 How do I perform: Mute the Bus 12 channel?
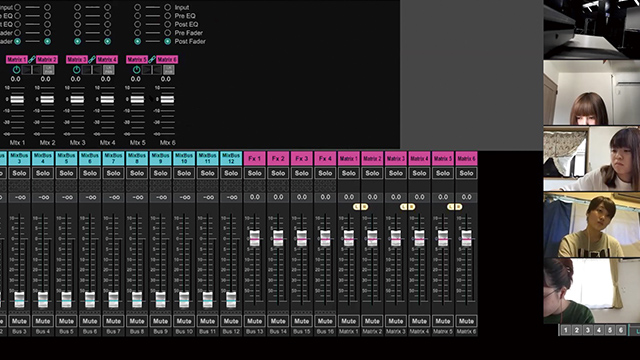tap(231, 321)
